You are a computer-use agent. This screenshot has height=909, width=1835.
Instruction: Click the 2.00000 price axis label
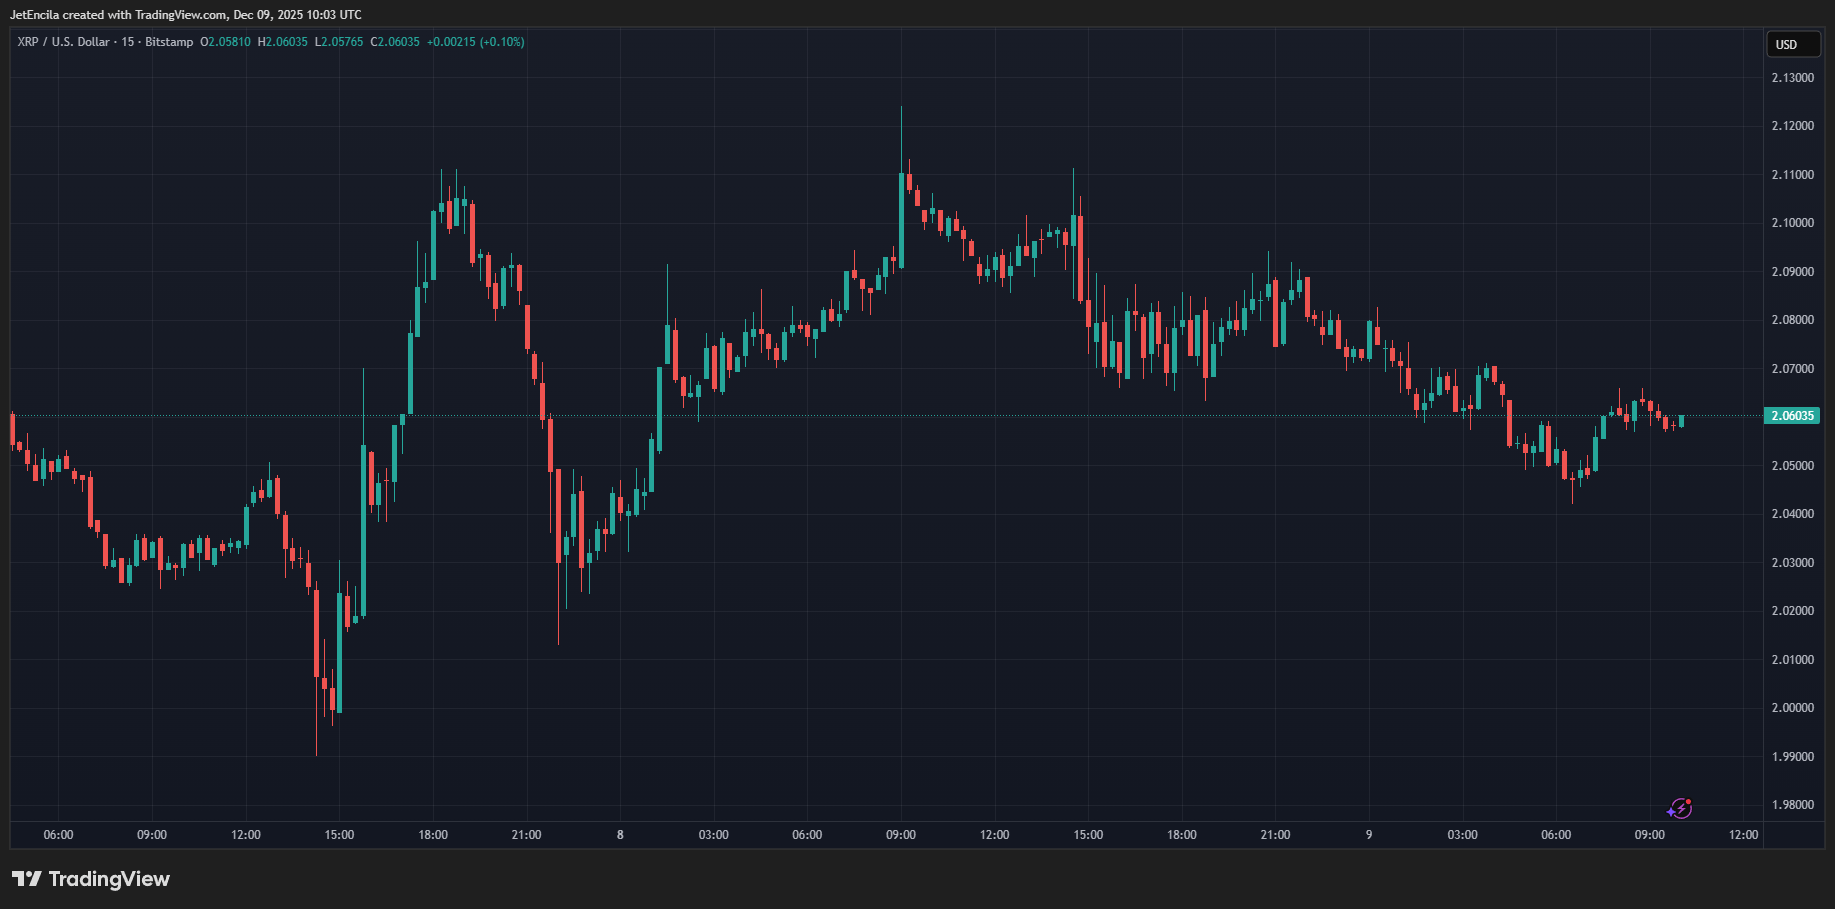(x=1793, y=708)
